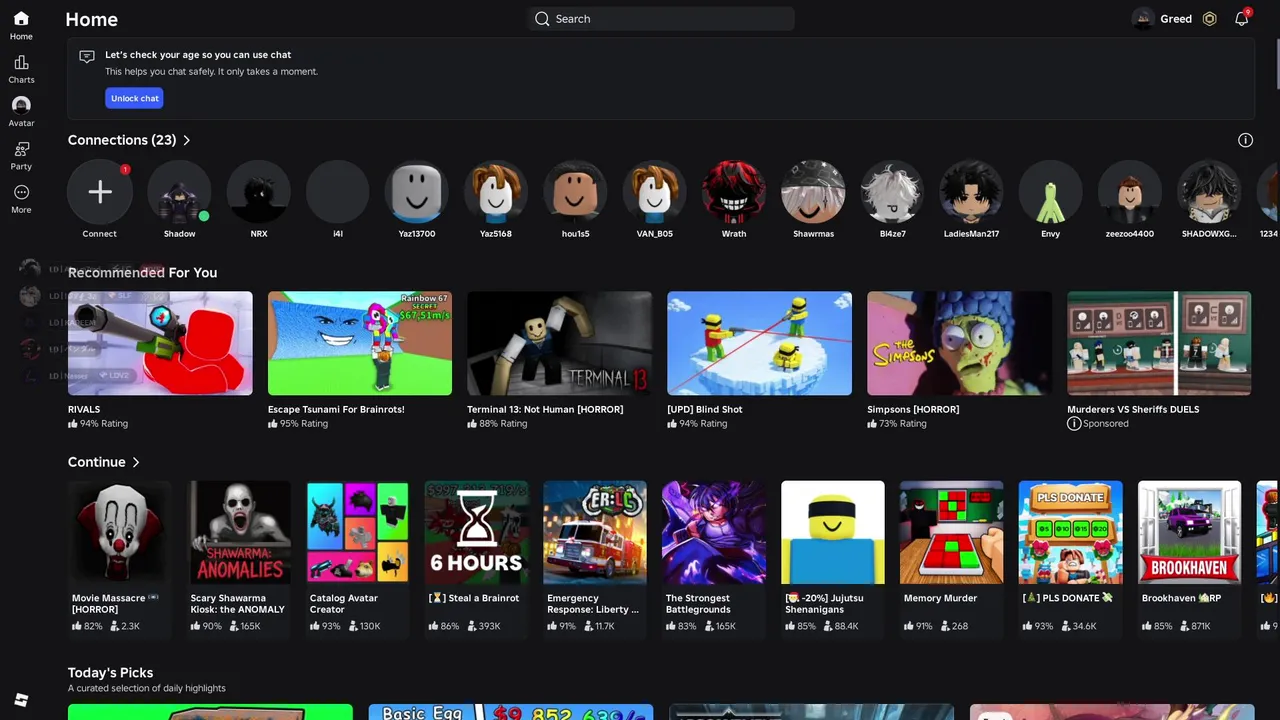1280x720 pixels.
Task: Click the Roblox logo icon at bottom left
Action: 21,700
